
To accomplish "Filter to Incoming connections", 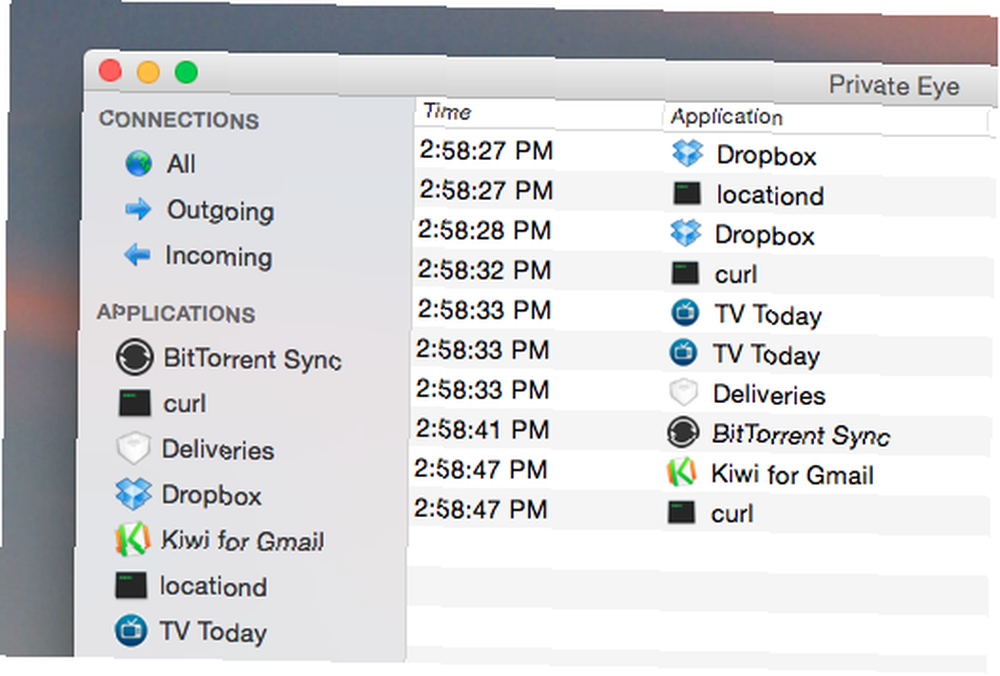I will click(219, 256).
